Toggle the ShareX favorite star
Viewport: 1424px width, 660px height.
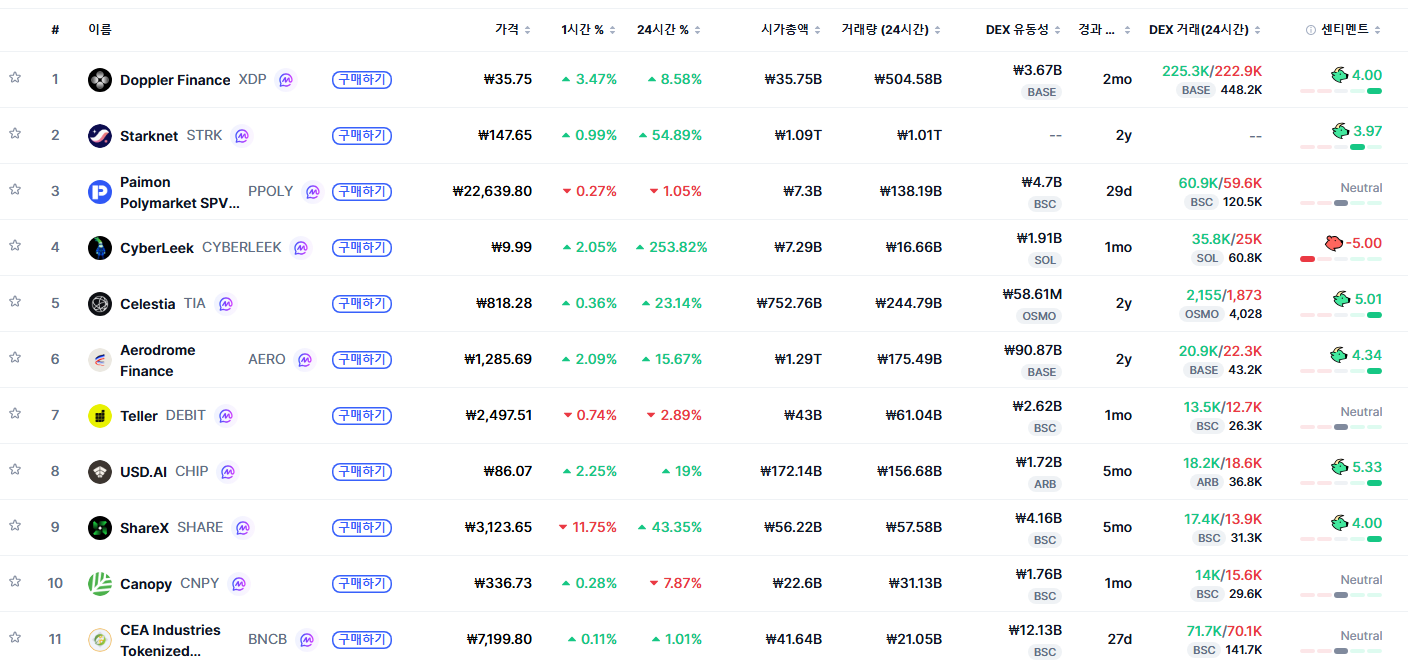click(x=15, y=525)
